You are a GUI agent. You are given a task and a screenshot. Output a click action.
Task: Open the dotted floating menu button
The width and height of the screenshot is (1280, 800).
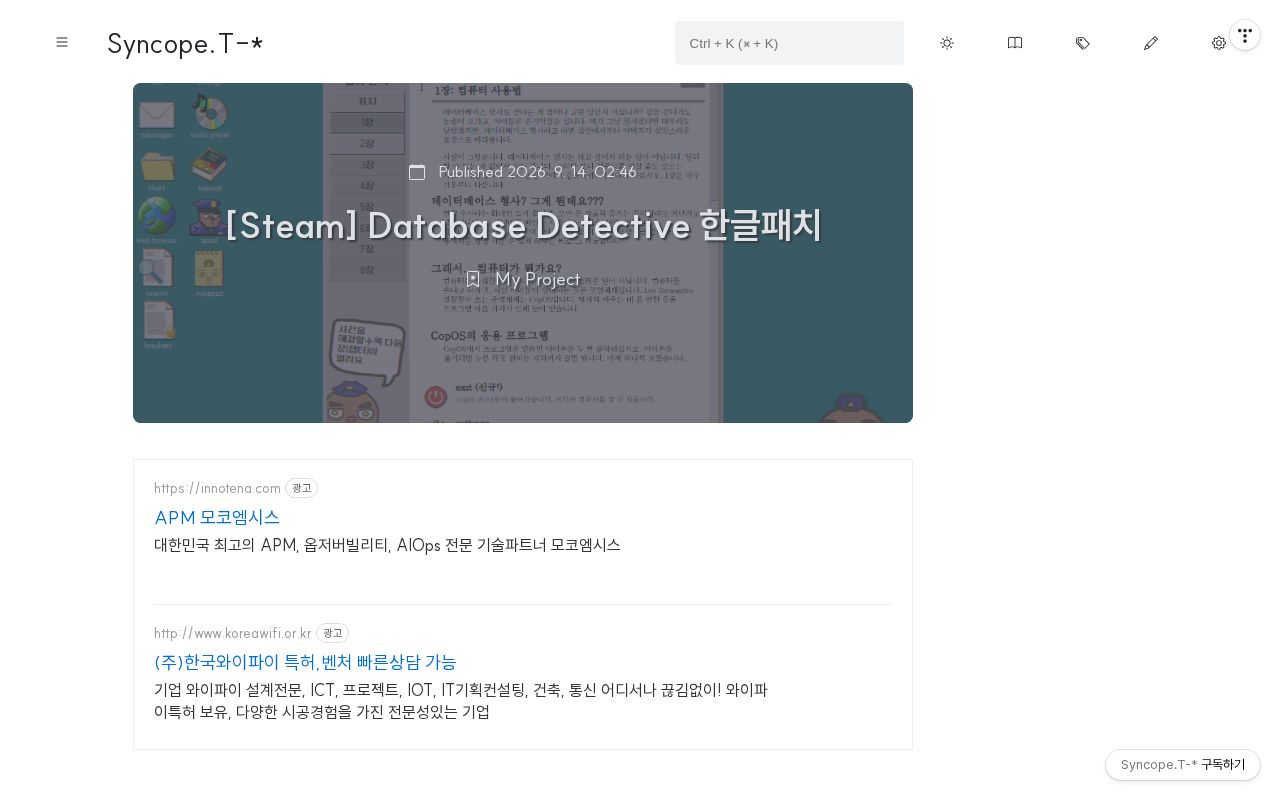coord(1245,35)
